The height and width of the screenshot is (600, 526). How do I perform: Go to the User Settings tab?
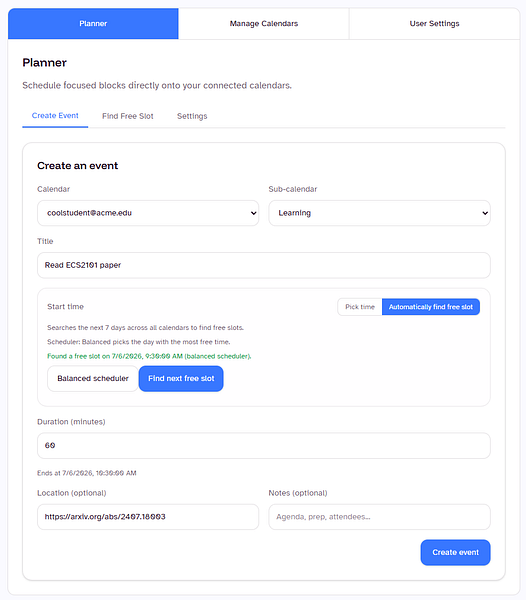pos(435,24)
